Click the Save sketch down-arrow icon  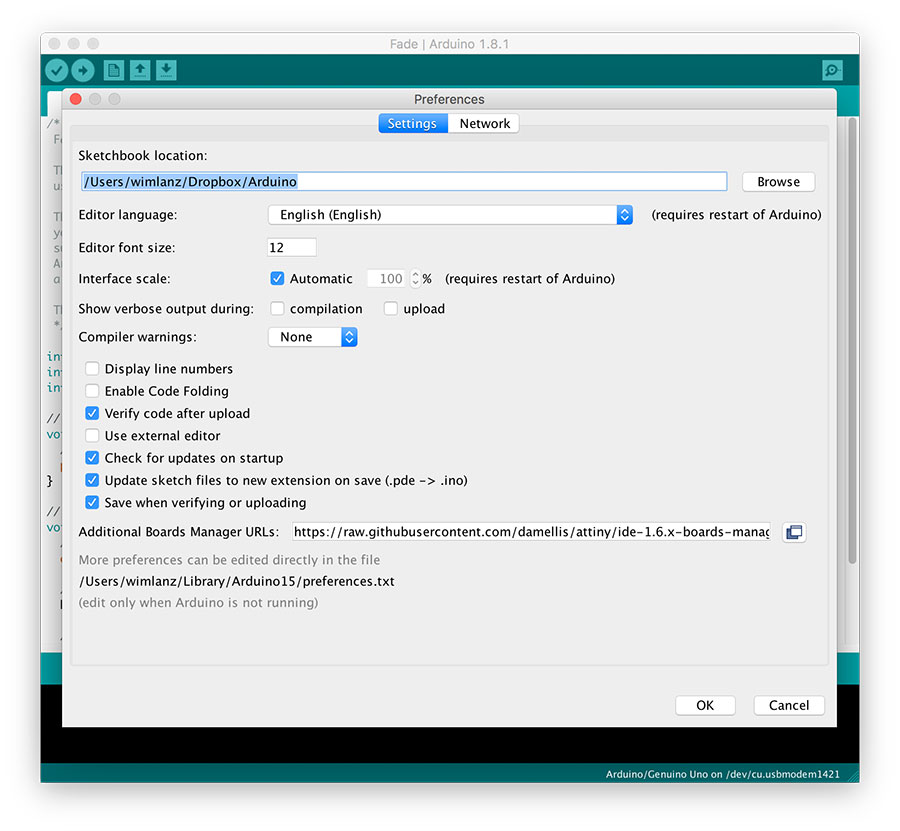click(166, 71)
